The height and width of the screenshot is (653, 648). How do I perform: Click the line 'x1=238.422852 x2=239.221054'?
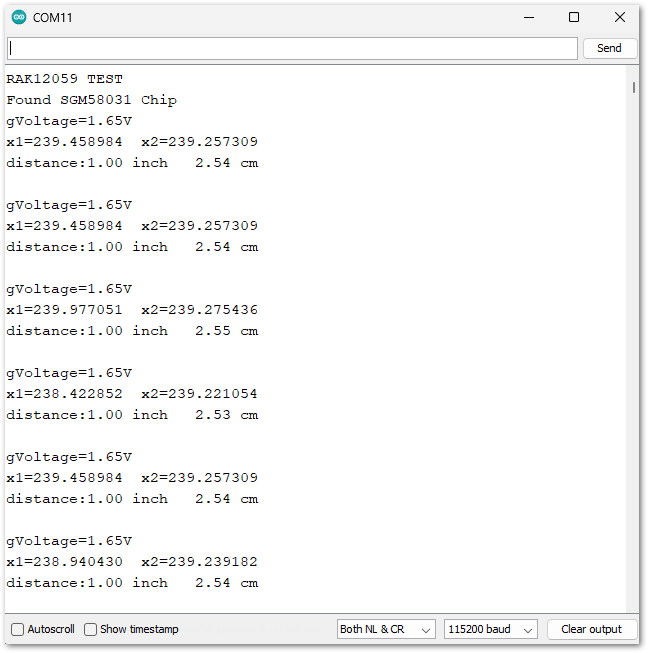pyautogui.click(x=132, y=394)
